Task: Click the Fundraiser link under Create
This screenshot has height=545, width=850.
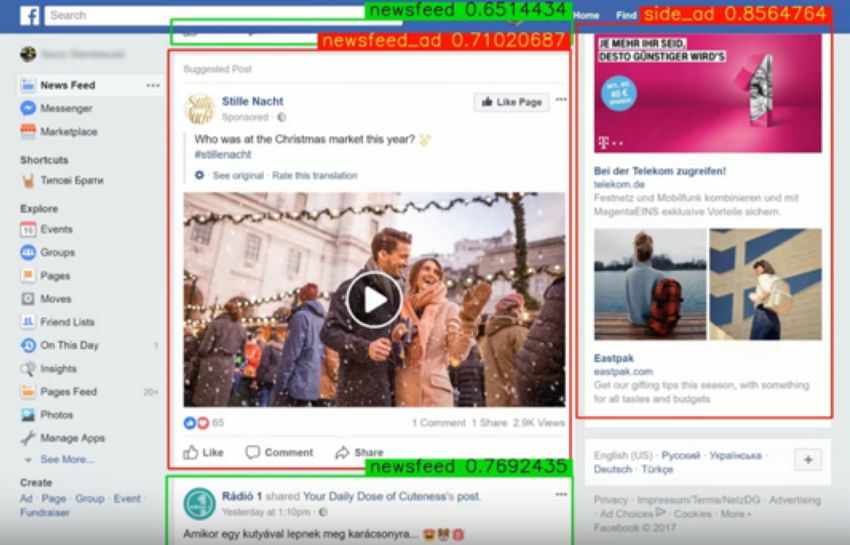Action: 44,512
